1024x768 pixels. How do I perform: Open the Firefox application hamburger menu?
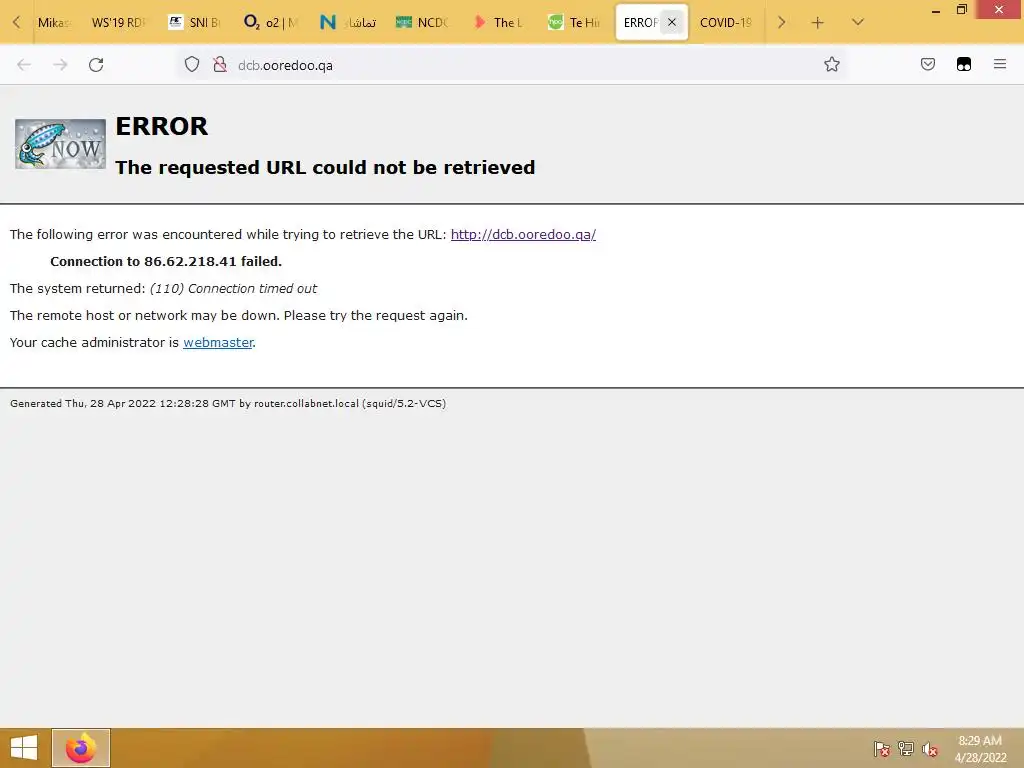click(1000, 64)
